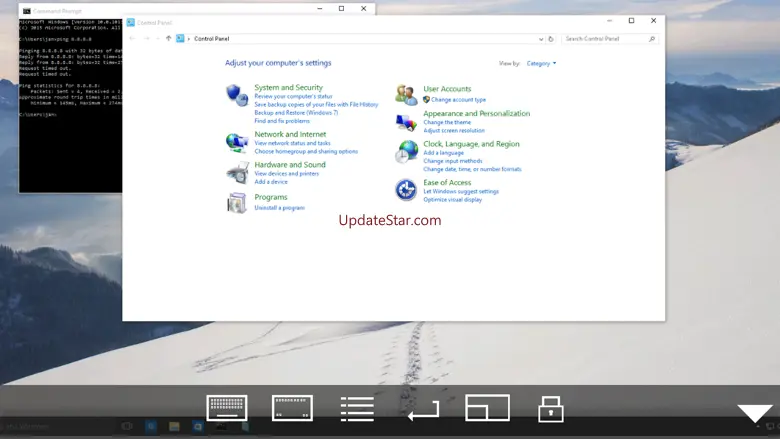Screen dimensions: 780x439
Task: Open the User Accounts people icon
Action: coord(406,94)
